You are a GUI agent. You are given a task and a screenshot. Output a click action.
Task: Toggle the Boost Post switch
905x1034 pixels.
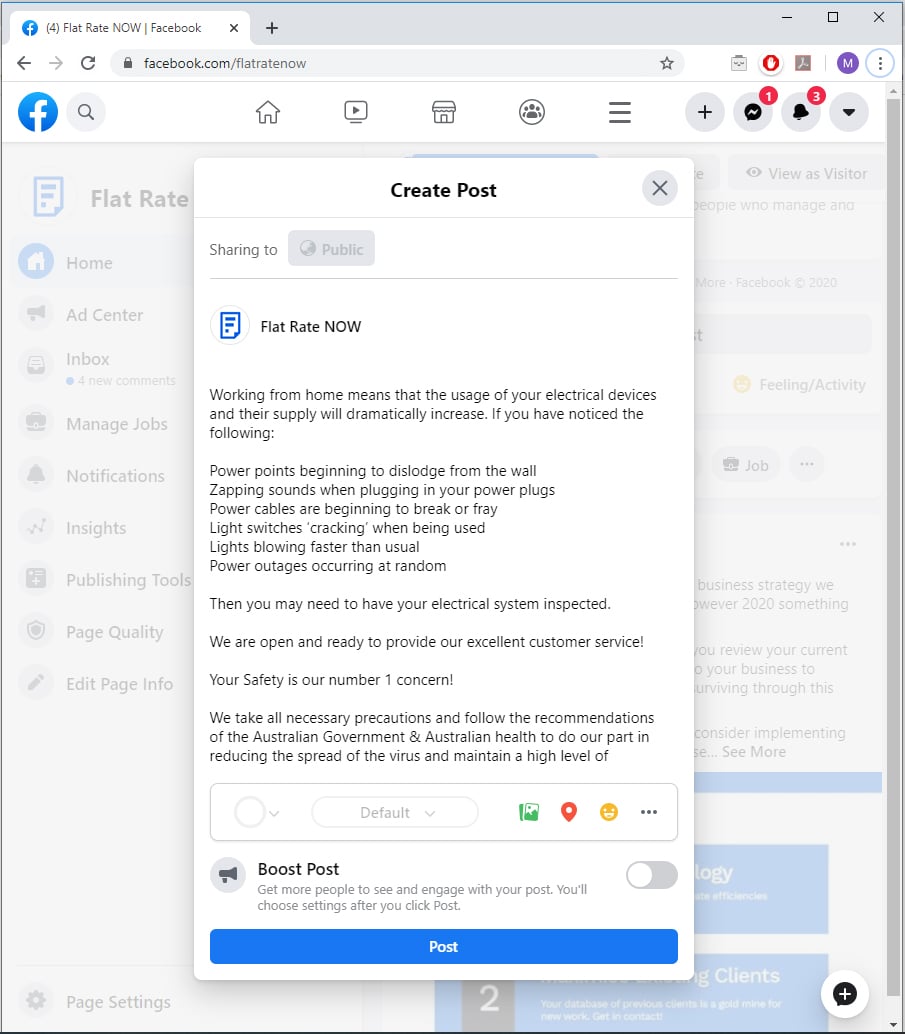[652, 876]
